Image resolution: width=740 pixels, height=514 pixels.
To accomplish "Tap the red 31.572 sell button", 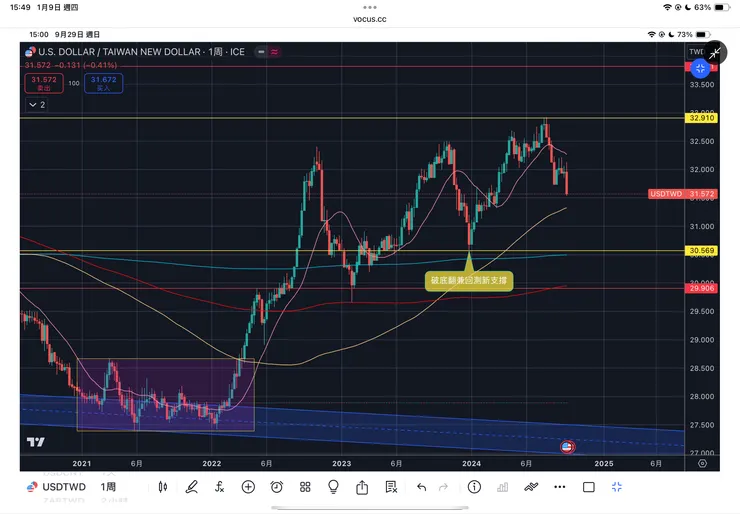I will (x=44, y=84).
